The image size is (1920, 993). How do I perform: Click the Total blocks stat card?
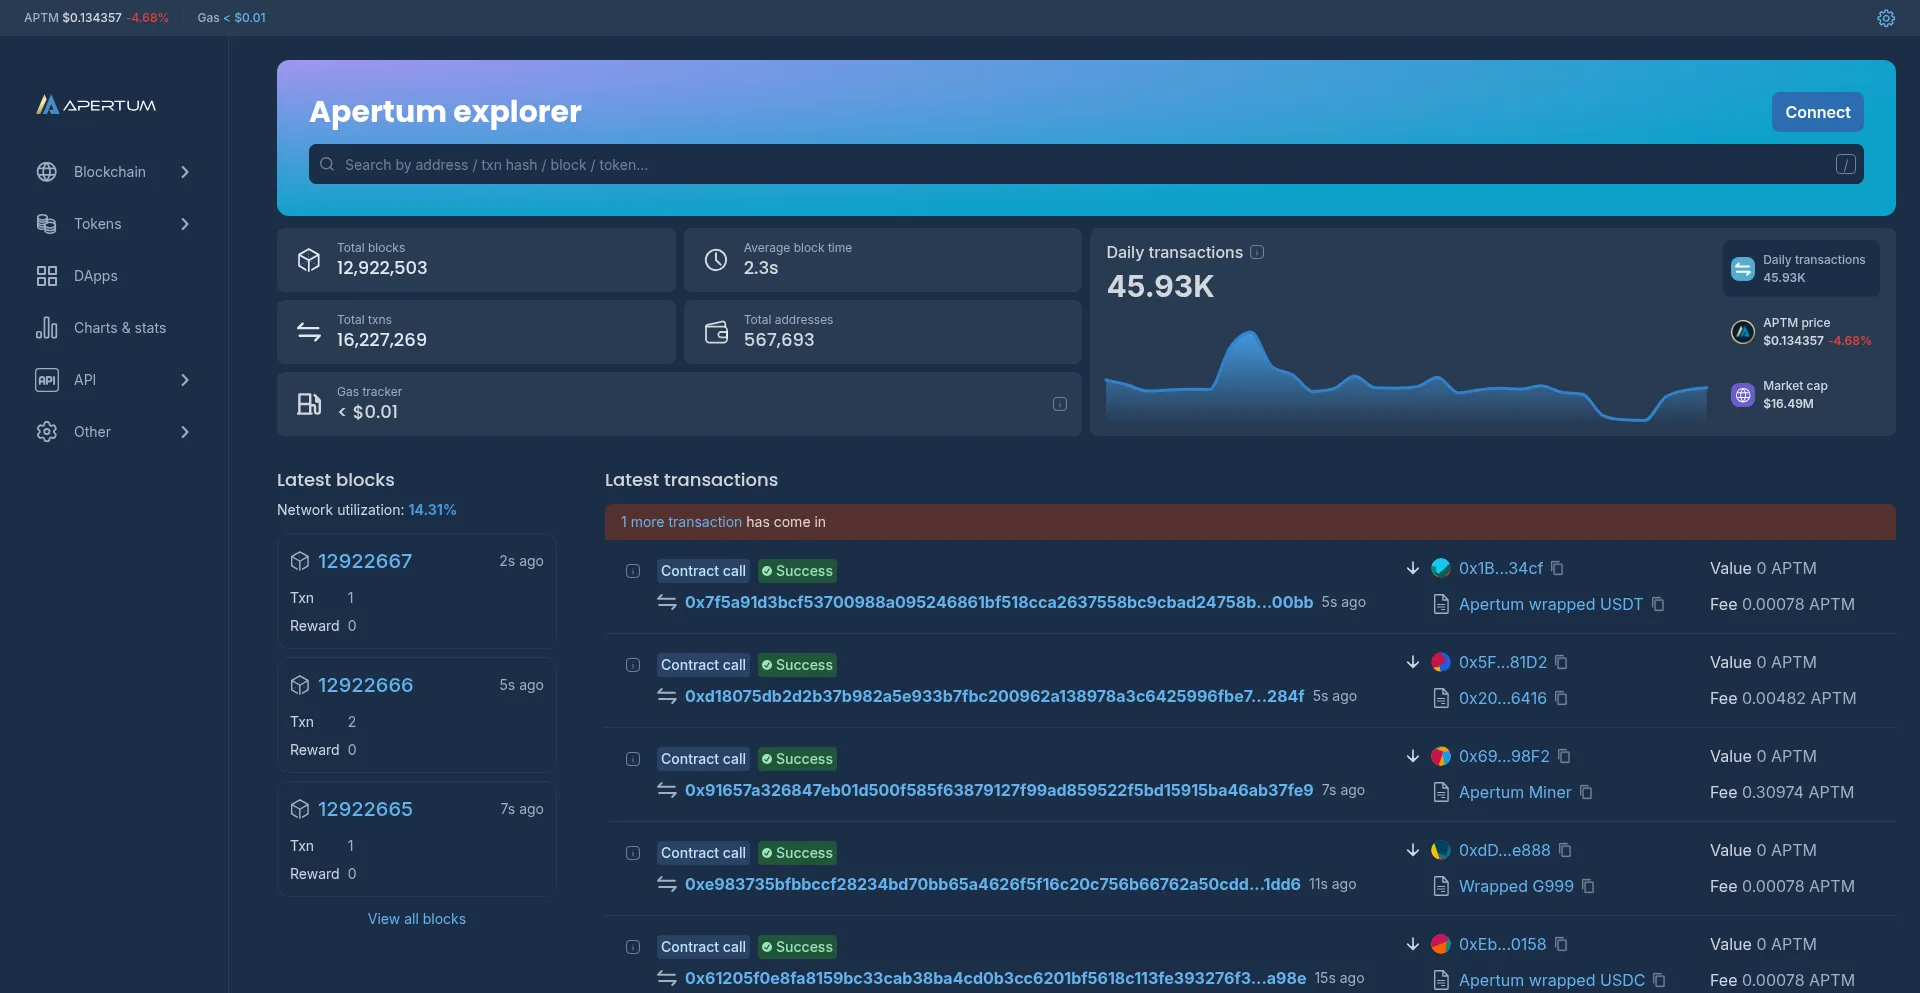tap(476, 260)
